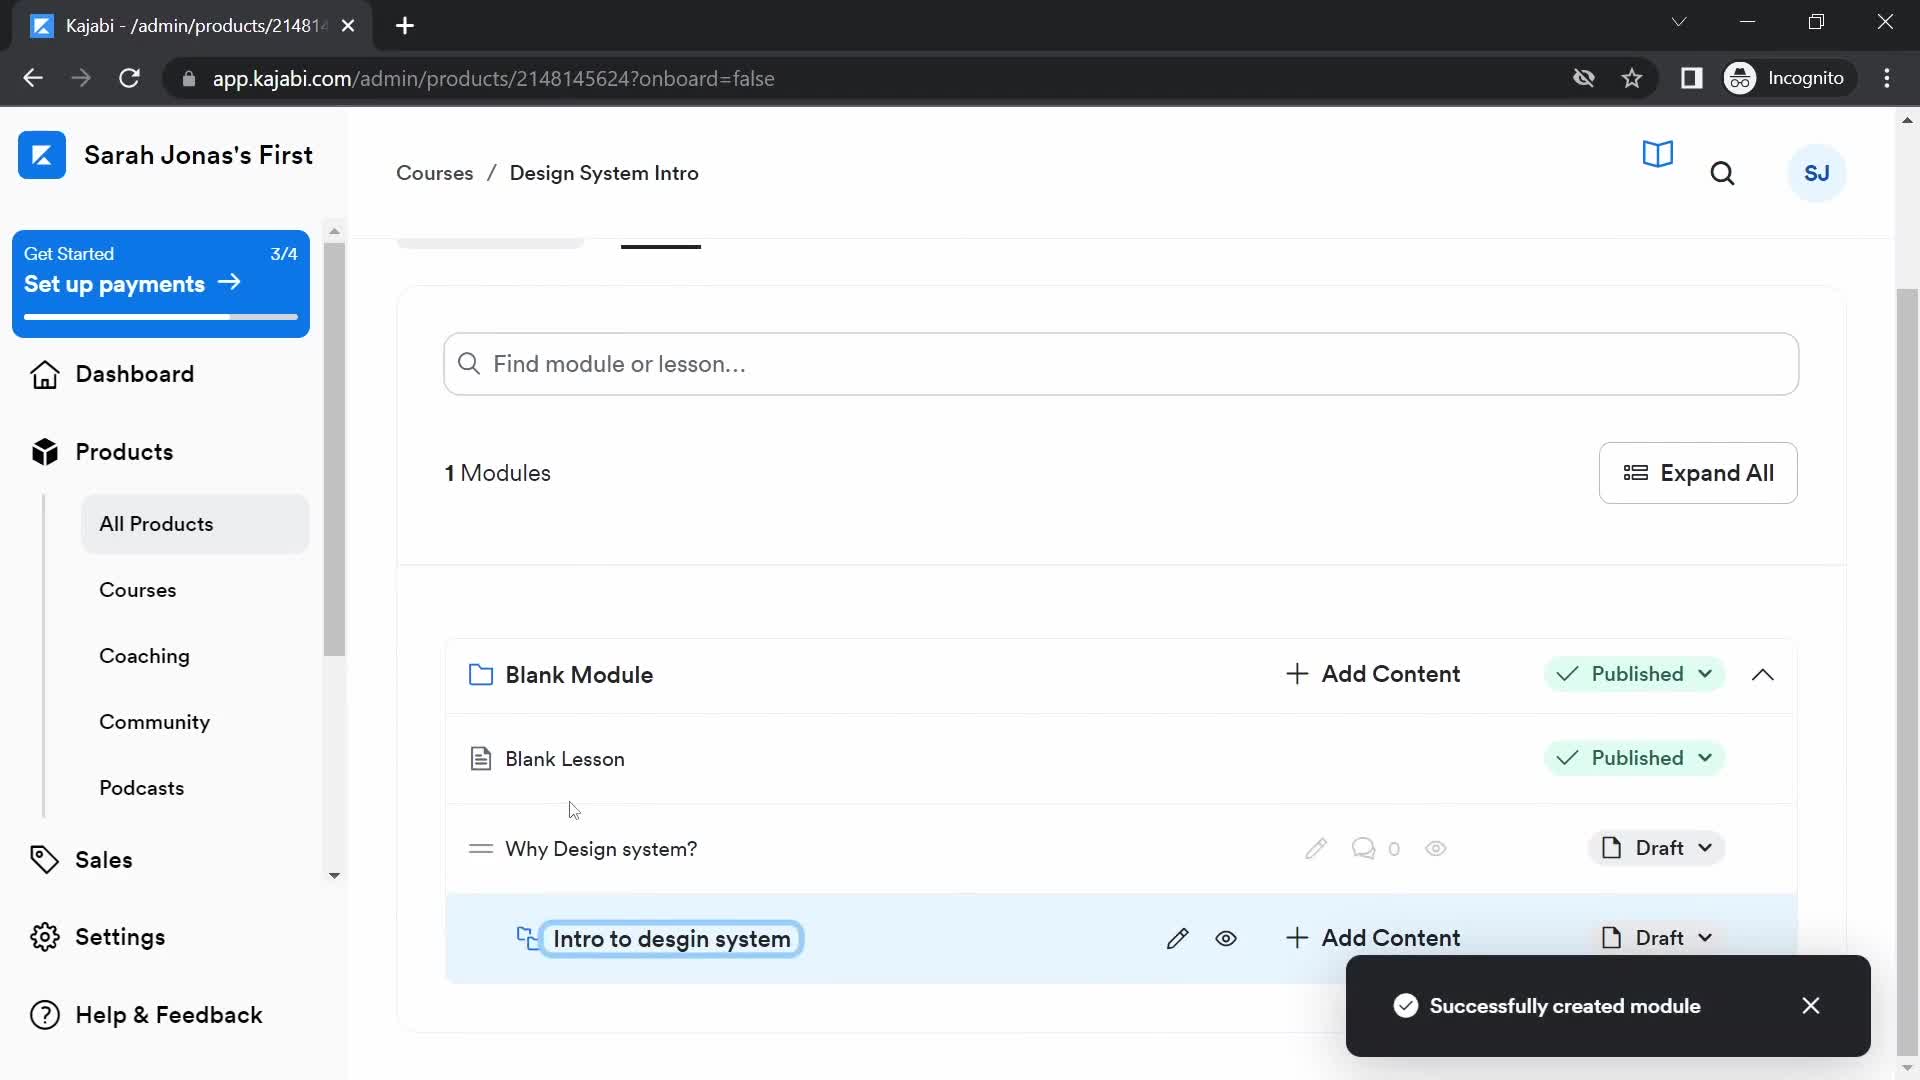Click the visibility eye icon on 'Why Design system?'
Screen dimensions: 1920x1080
tap(1436, 848)
